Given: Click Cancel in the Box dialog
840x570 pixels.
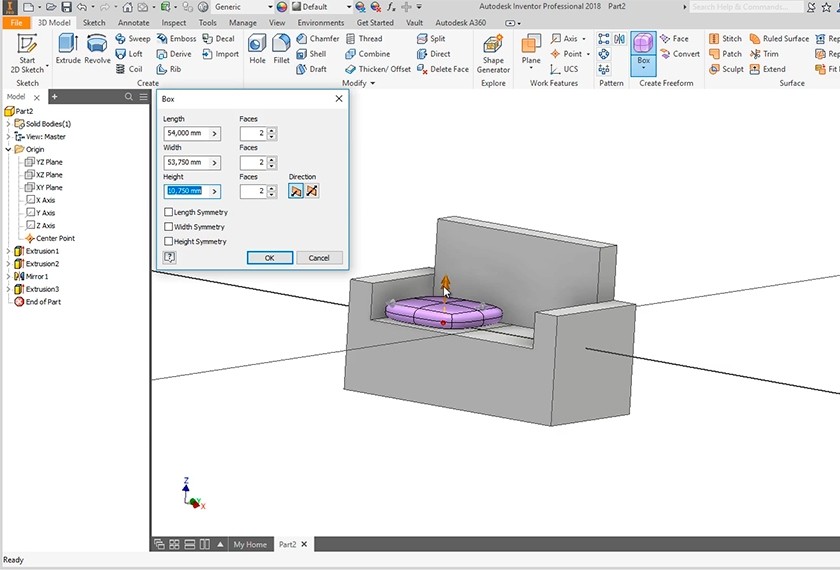Looking at the screenshot, I should [x=319, y=257].
